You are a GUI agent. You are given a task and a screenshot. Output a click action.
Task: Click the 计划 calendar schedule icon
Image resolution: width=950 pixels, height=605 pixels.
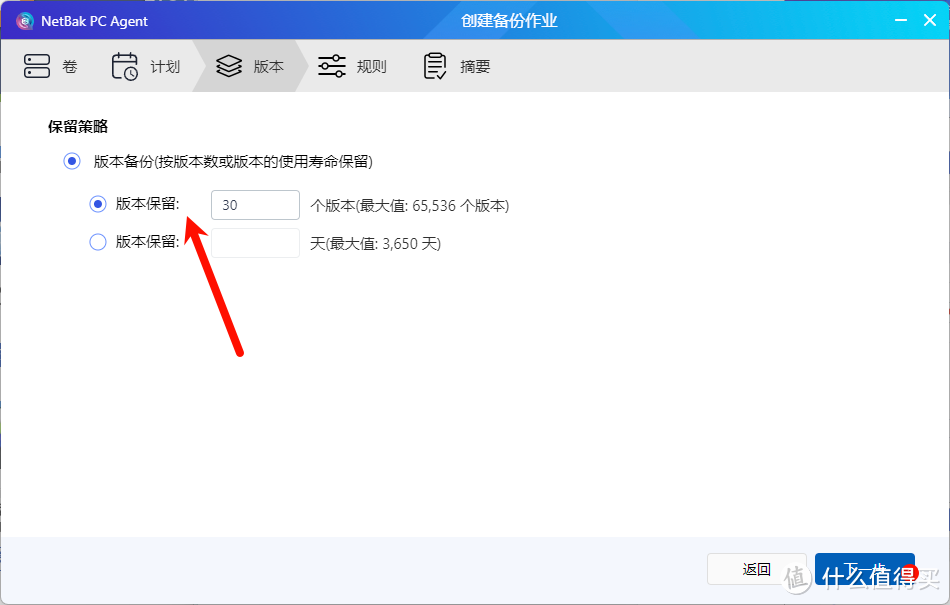coord(124,65)
